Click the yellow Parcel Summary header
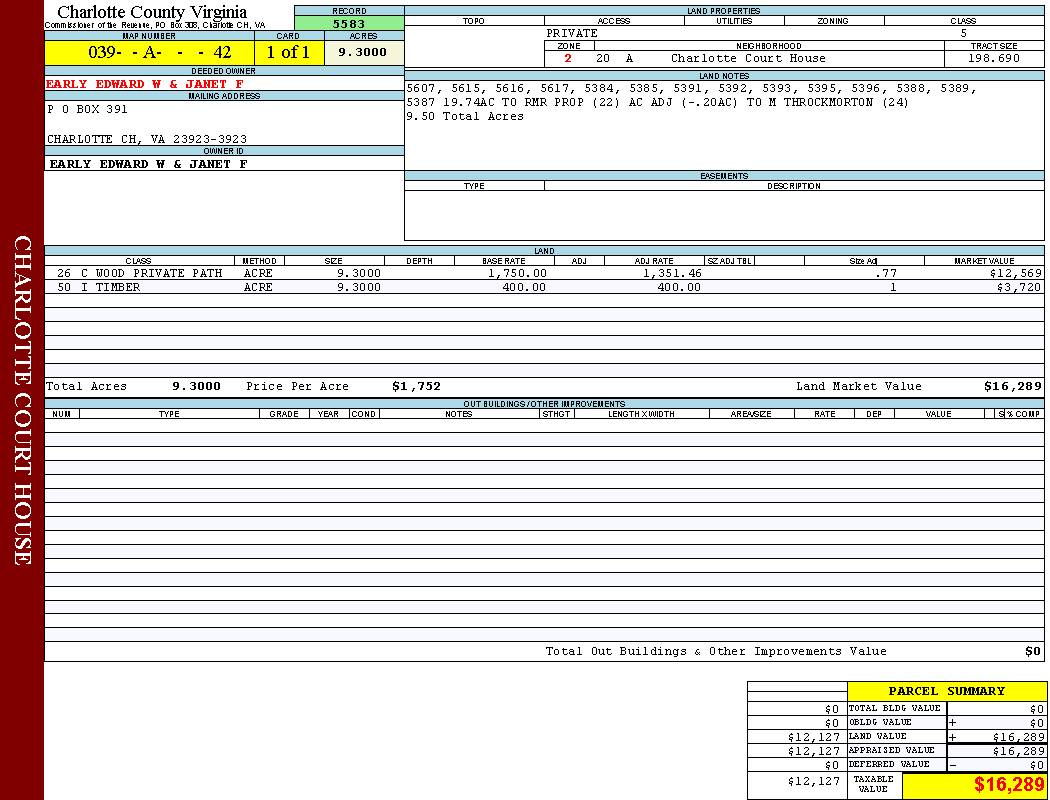The height and width of the screenshot is (800, 1050). pos(946,691)
